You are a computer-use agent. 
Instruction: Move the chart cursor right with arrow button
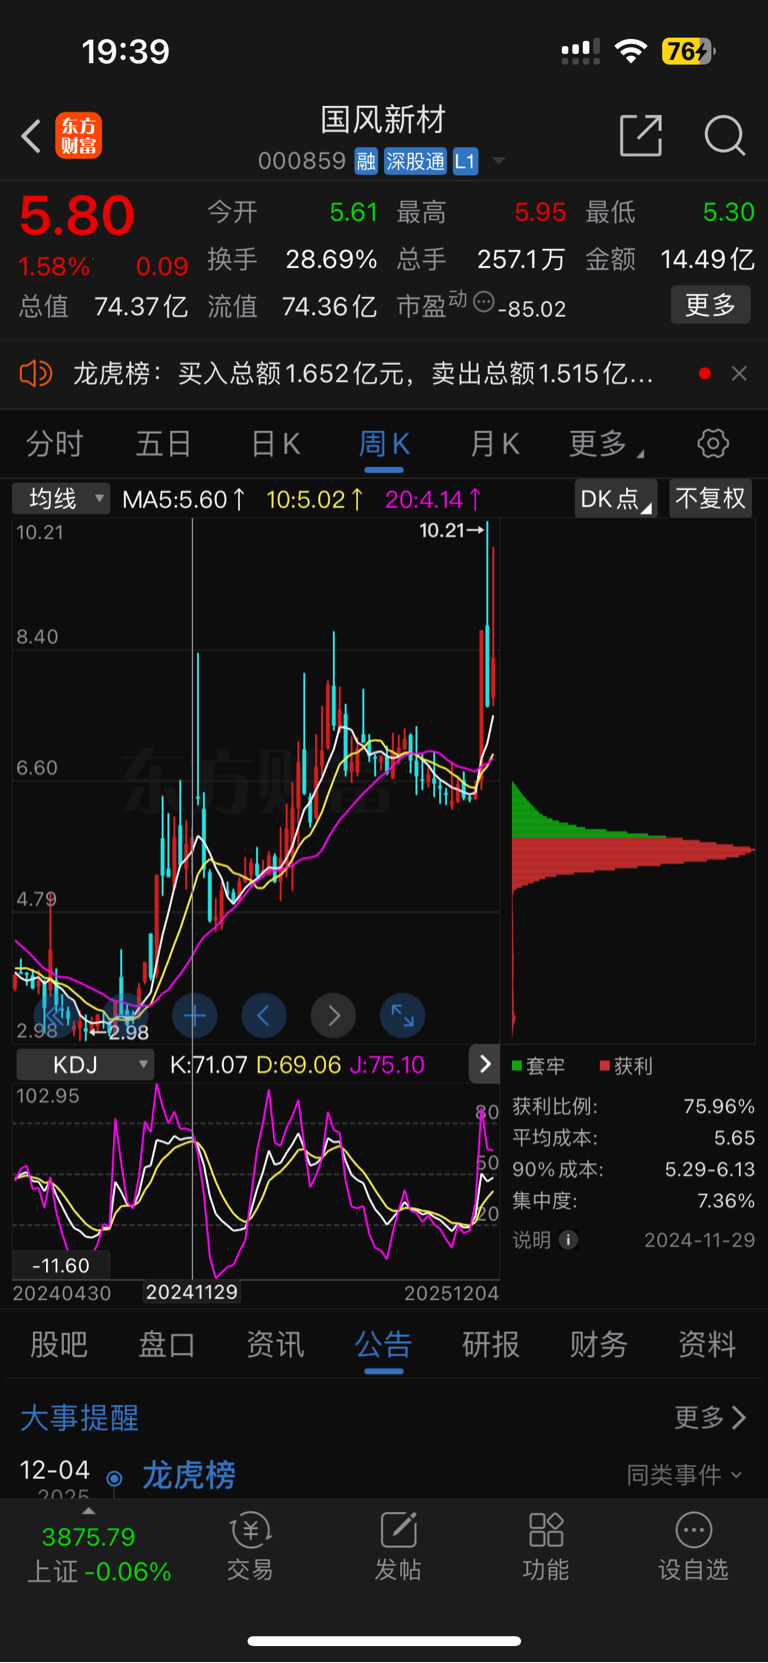point(333,1017)
